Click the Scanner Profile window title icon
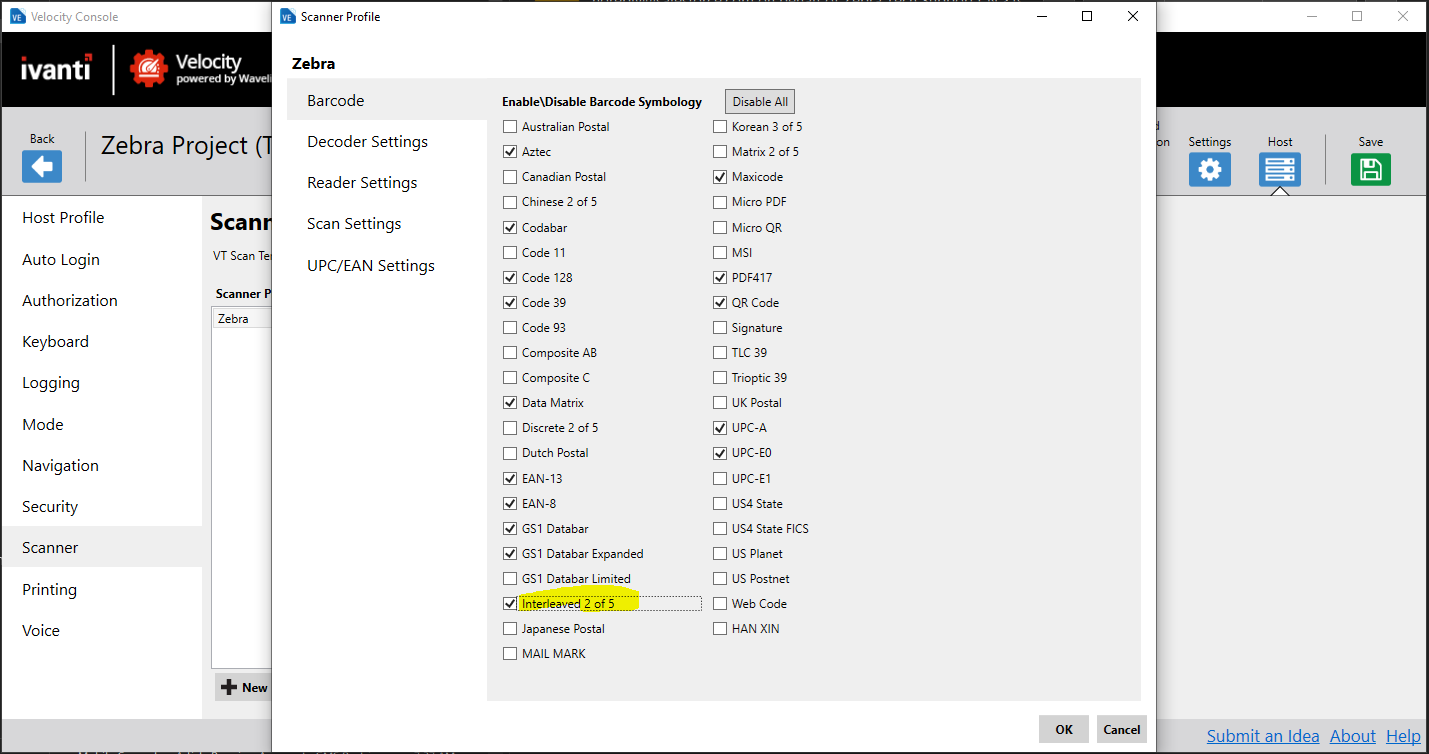1429x754 pixels. [x=288, y=17]
